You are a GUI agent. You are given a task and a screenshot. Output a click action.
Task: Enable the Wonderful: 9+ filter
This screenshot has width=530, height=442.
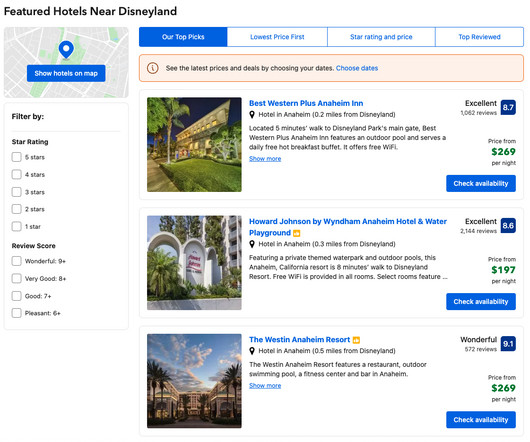[17, 261]
